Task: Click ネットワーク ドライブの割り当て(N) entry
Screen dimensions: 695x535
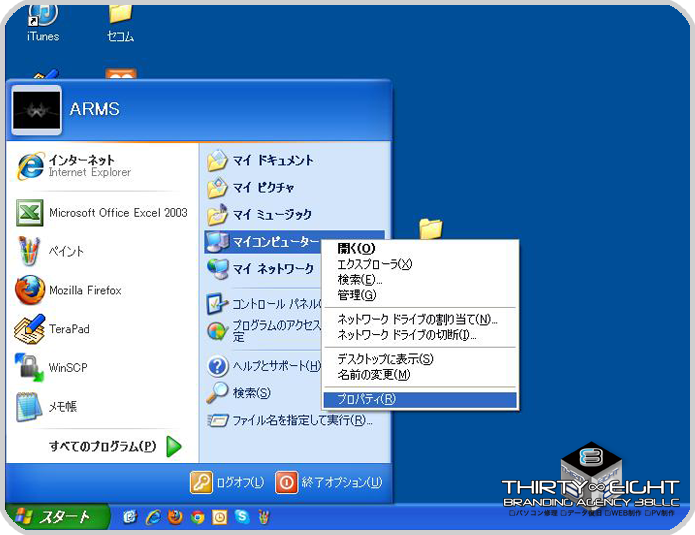Action: 417,319
